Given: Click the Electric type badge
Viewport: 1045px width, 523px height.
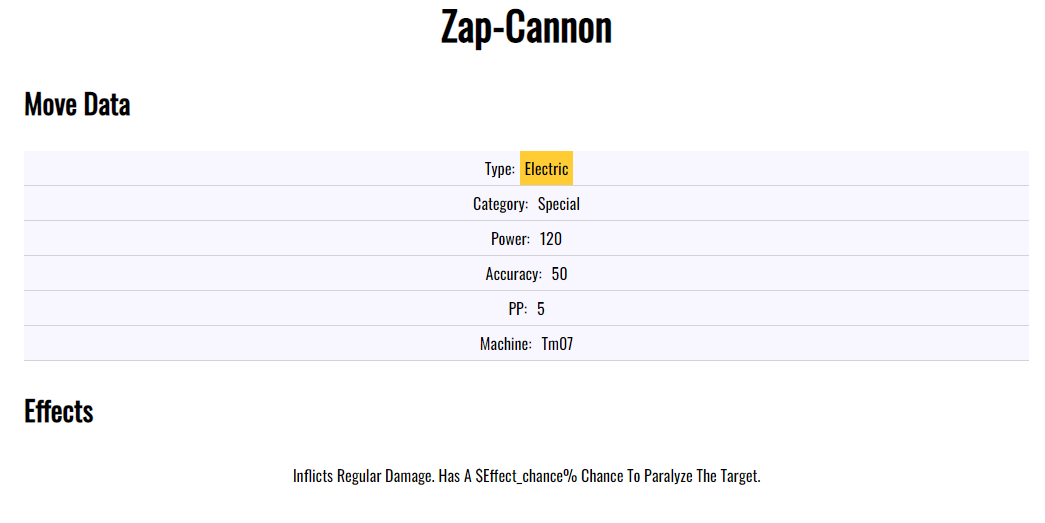Looking at the screenshot, I should pos(546,169).
